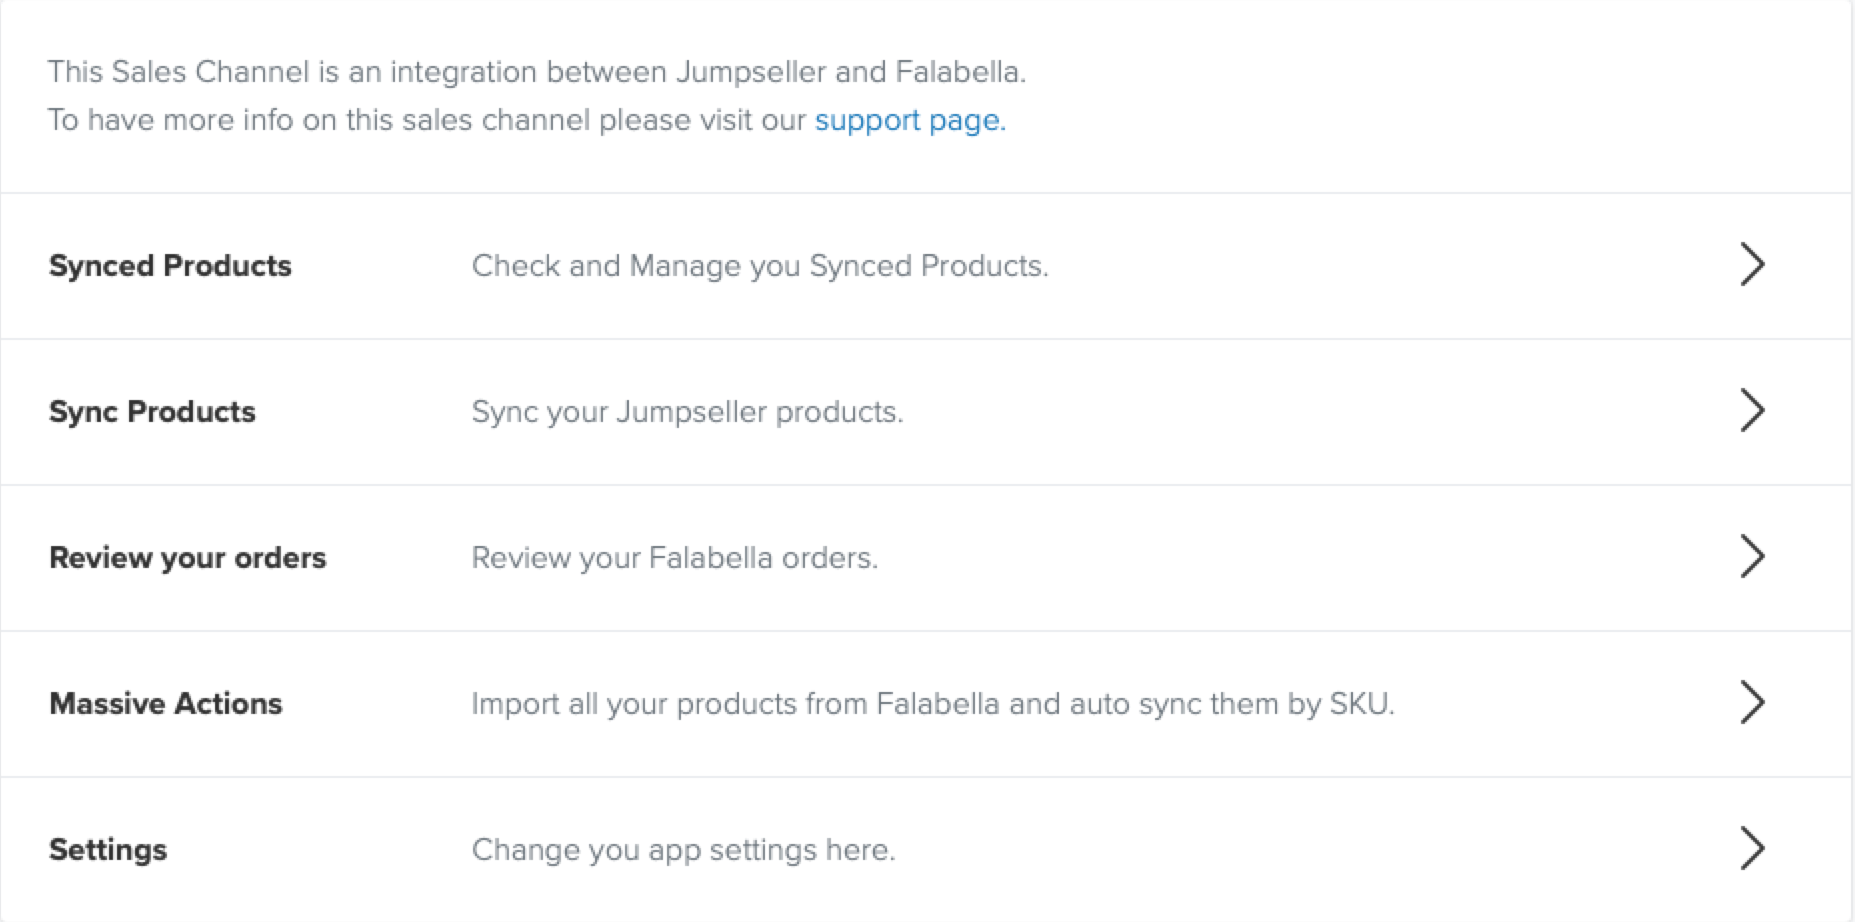Click the arrow icon beside Synced Products
Image resolution: width=1855 pixels, height=922 pixels.
1751,265
